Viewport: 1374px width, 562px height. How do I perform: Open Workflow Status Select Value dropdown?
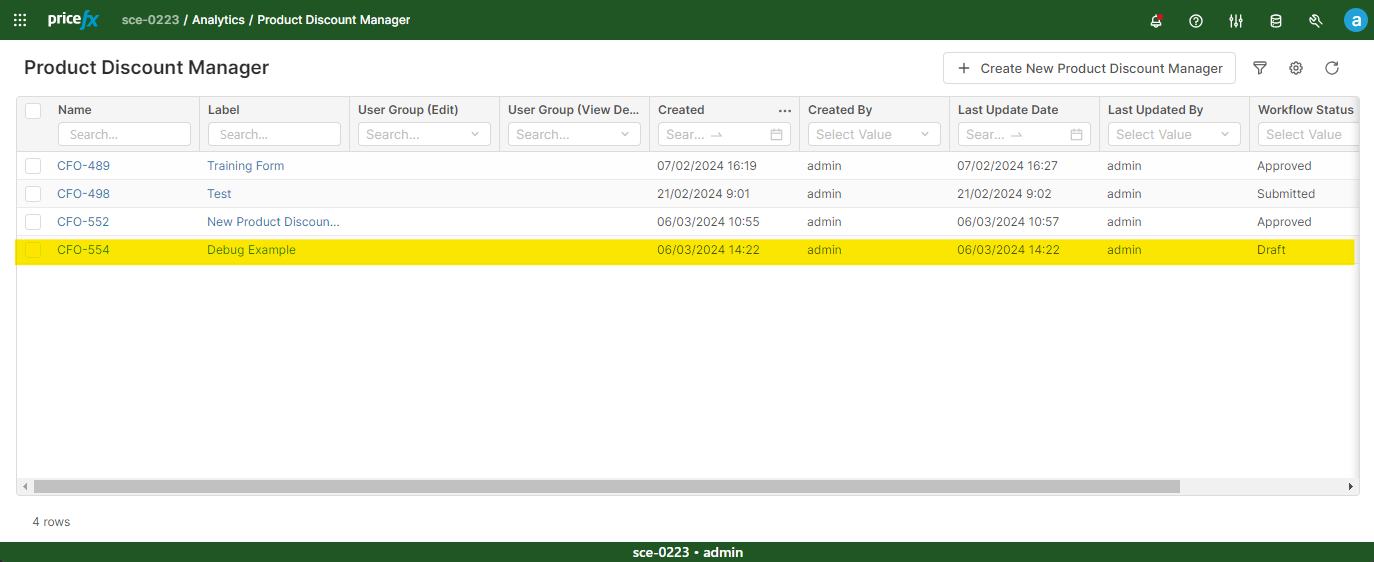click(x=1307, y=134)
